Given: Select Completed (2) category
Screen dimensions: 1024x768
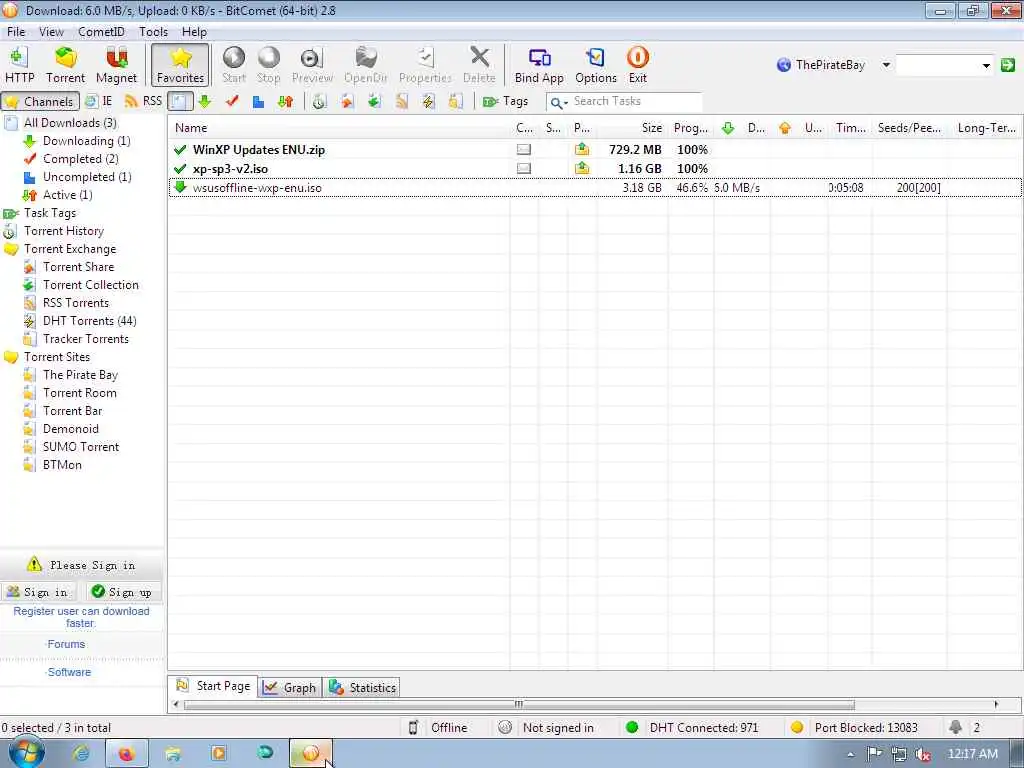Looking at the screenshot, I should (x=80, y=159).
